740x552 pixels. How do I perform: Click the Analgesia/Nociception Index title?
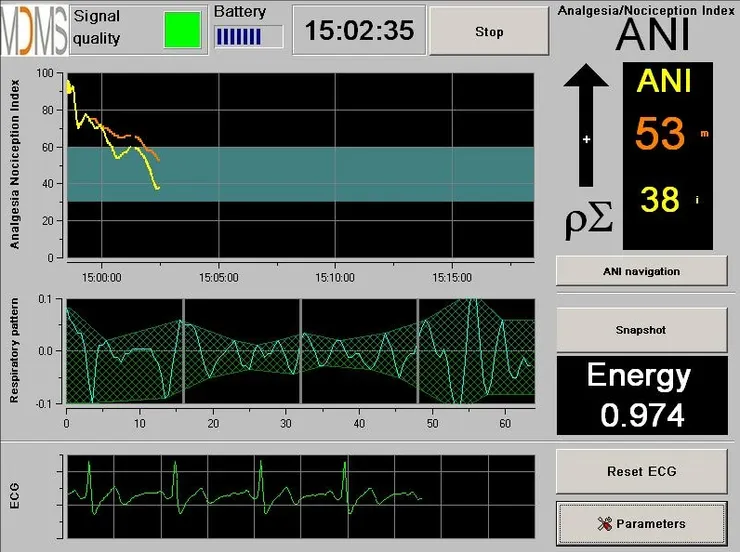tap(646, 10)
